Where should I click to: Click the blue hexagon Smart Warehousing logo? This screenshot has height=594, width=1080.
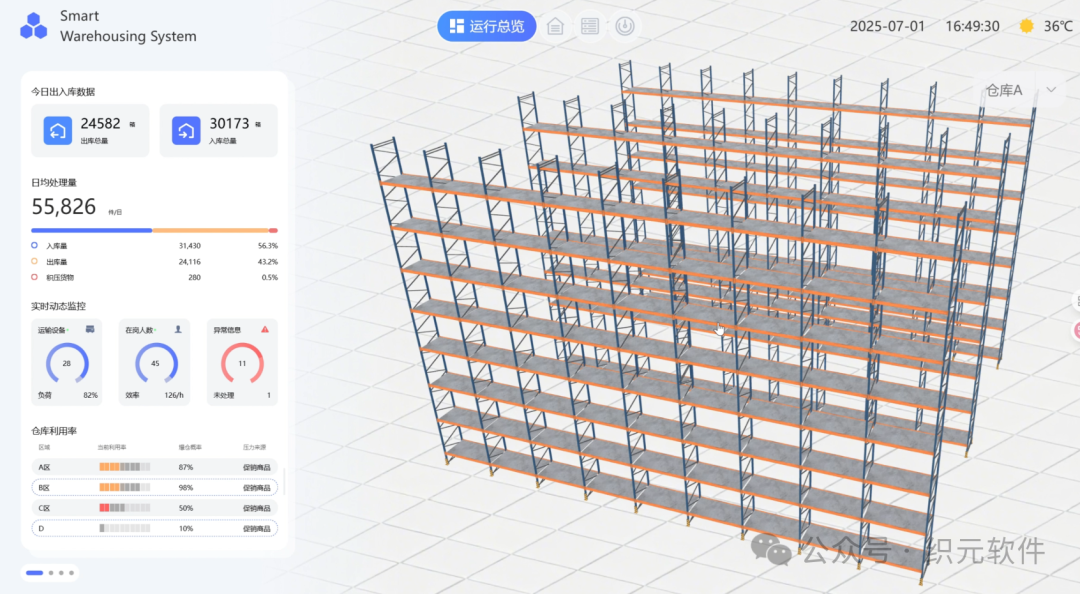[x=34, y=26]
